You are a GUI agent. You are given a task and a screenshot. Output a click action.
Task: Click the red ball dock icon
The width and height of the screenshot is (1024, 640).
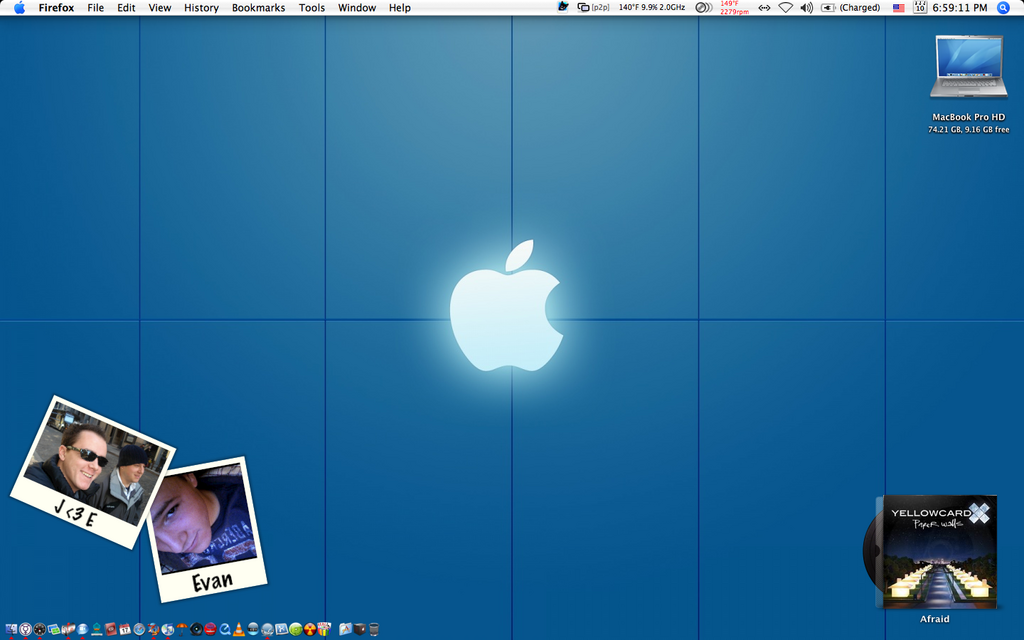210,630
